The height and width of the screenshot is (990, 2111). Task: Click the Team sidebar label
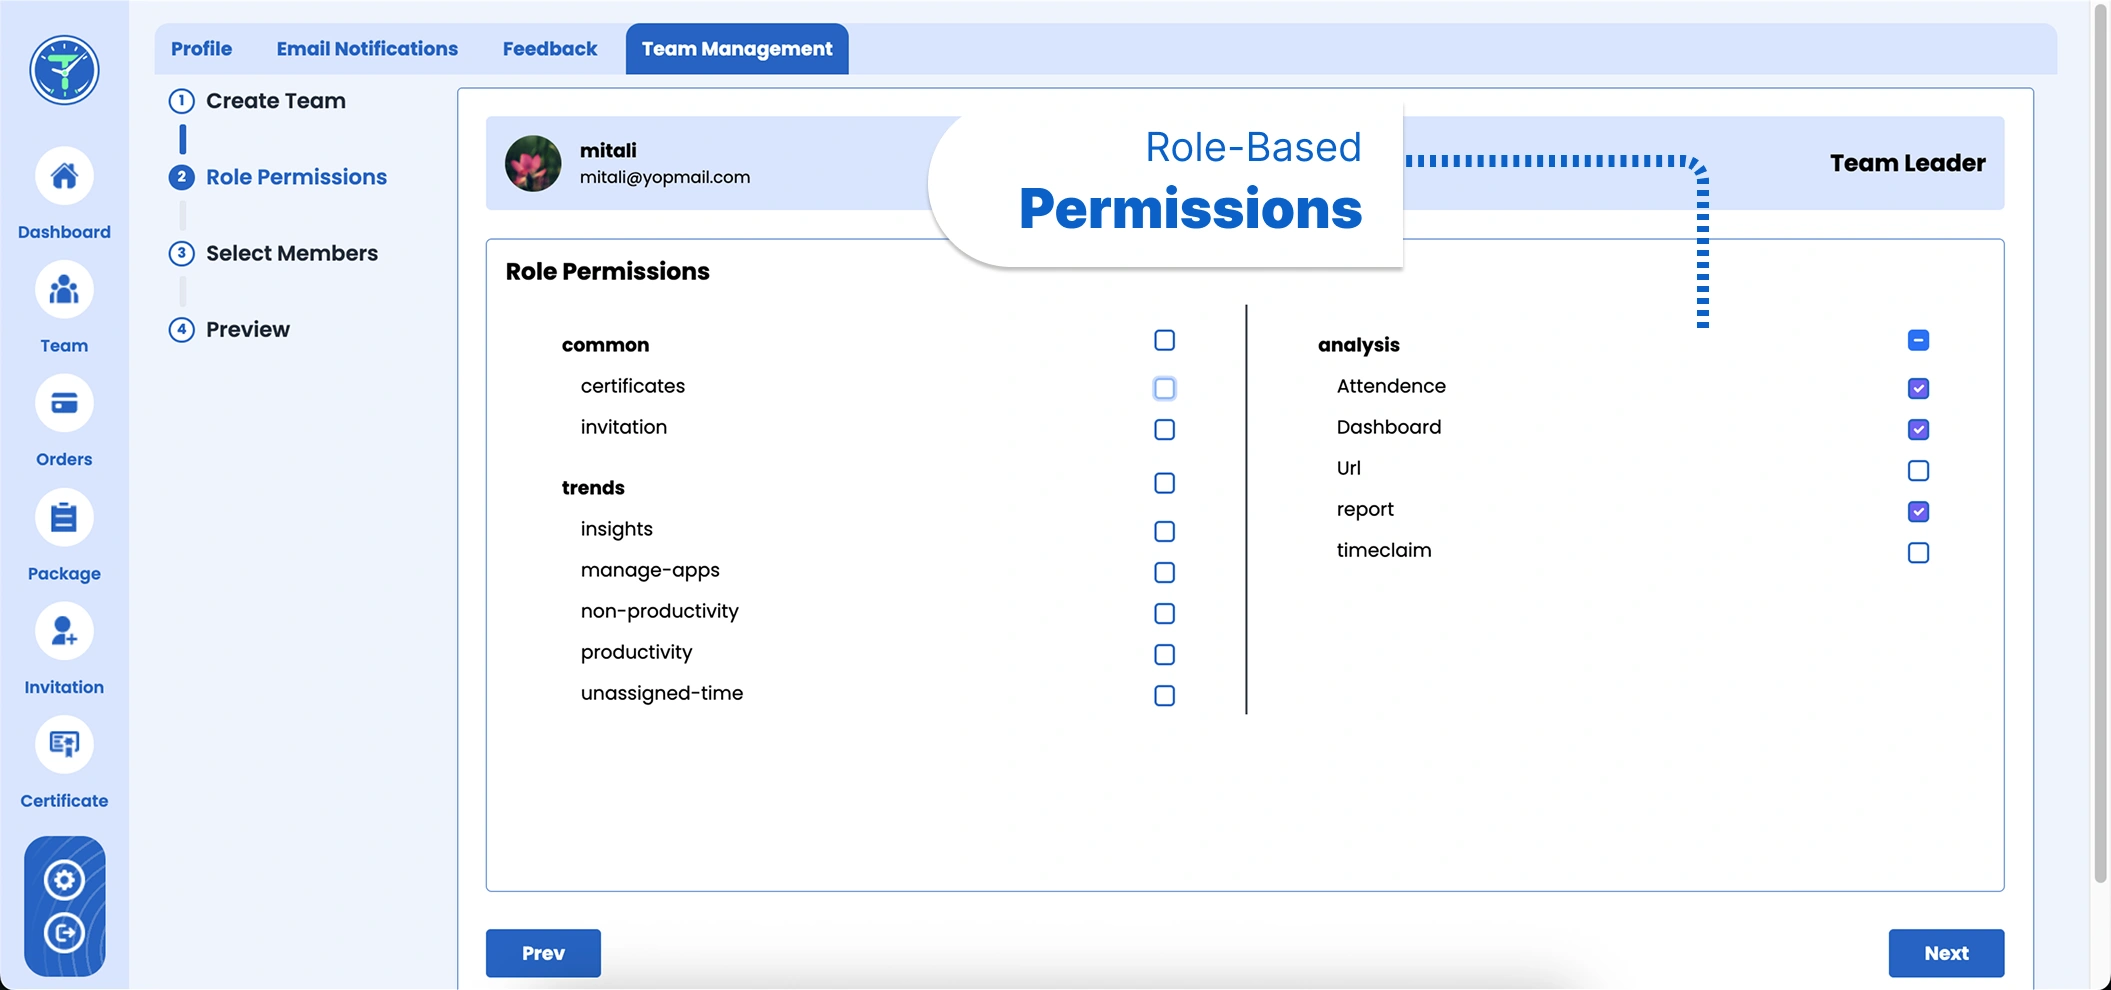64,346
